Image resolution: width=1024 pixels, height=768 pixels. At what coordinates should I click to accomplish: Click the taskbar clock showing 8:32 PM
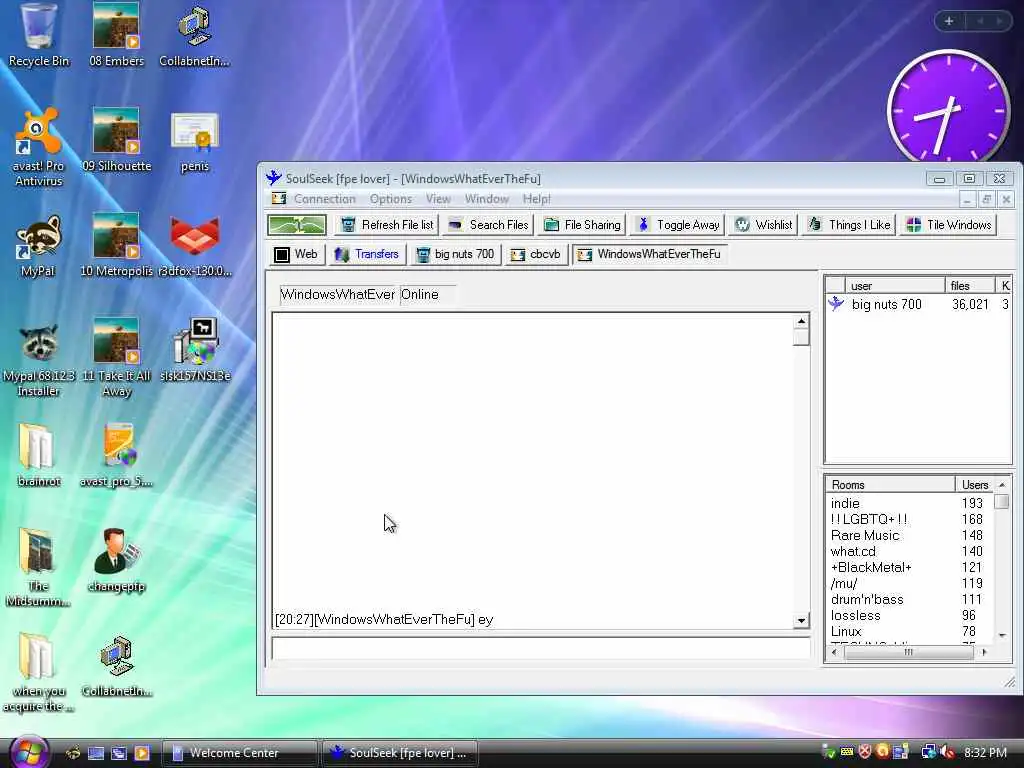click(985, 753)
